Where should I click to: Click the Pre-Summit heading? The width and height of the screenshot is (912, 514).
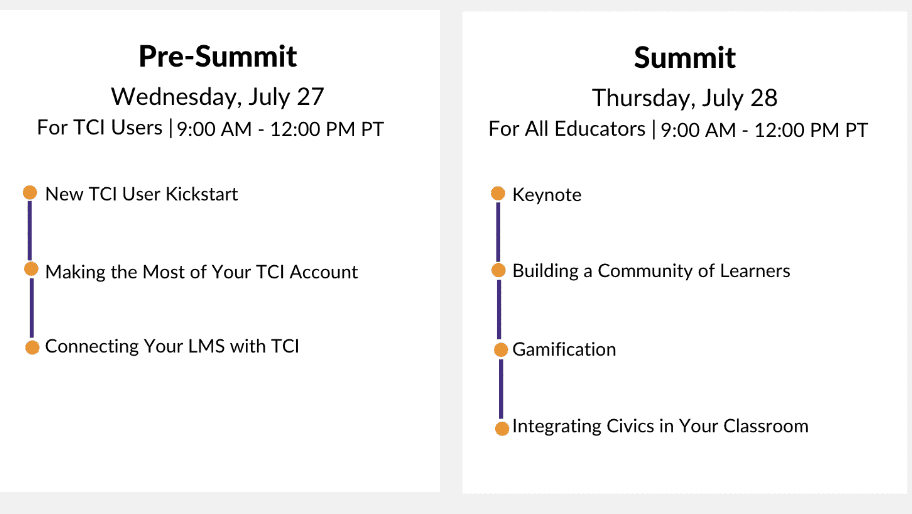pos(218,56)
